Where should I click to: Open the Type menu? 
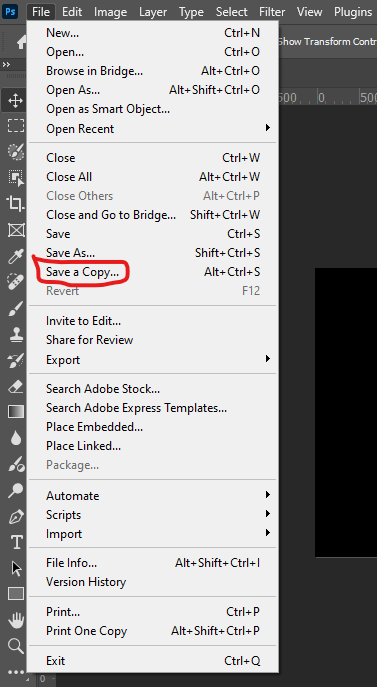point(191,12)
